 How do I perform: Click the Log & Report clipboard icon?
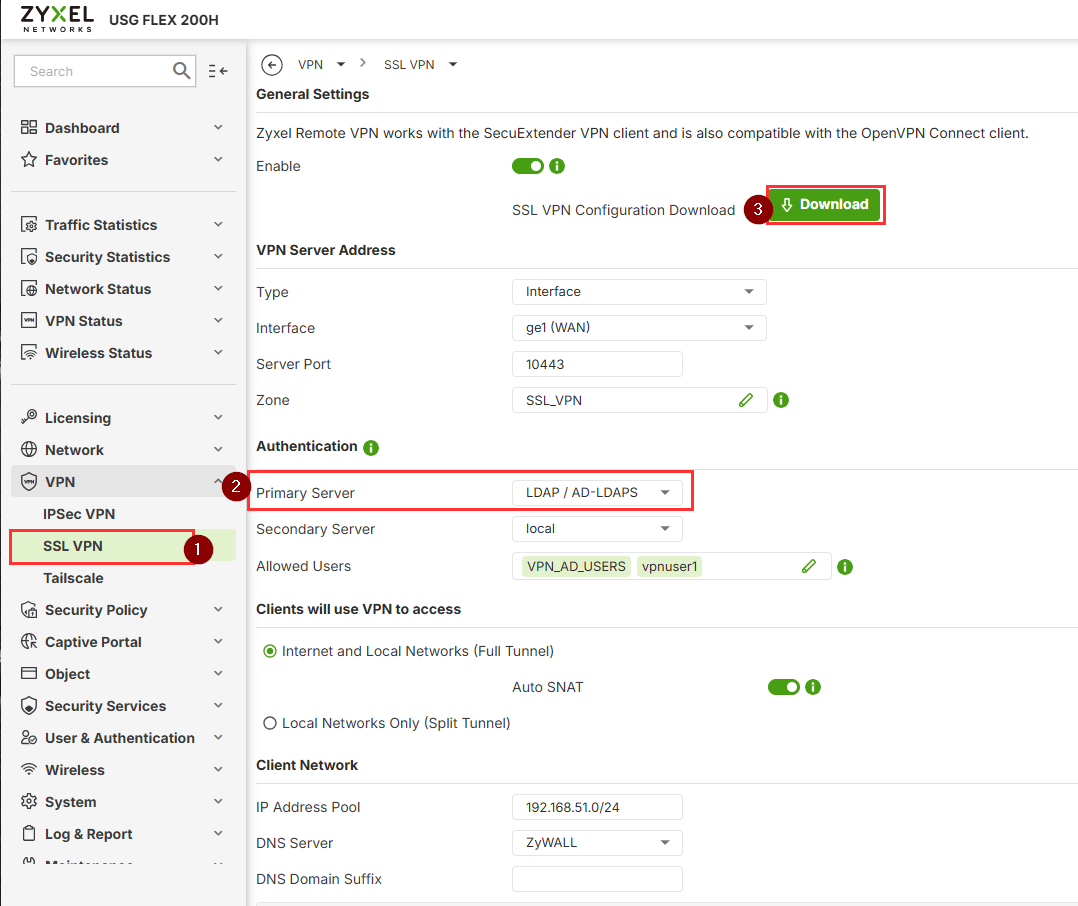click(x=29, y=833)
